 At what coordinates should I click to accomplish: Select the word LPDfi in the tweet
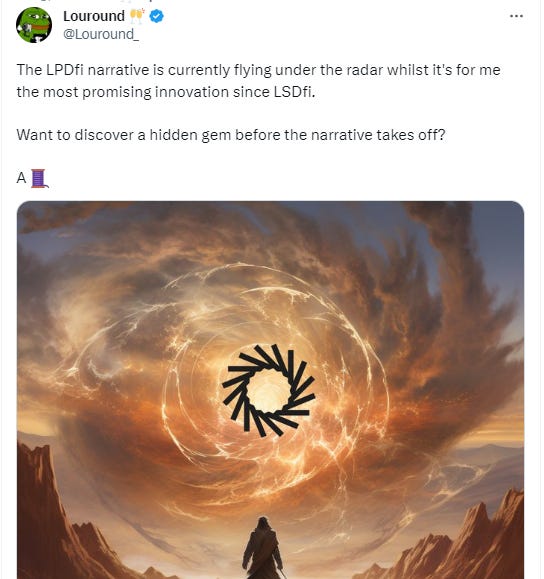(x=65, y=70)
